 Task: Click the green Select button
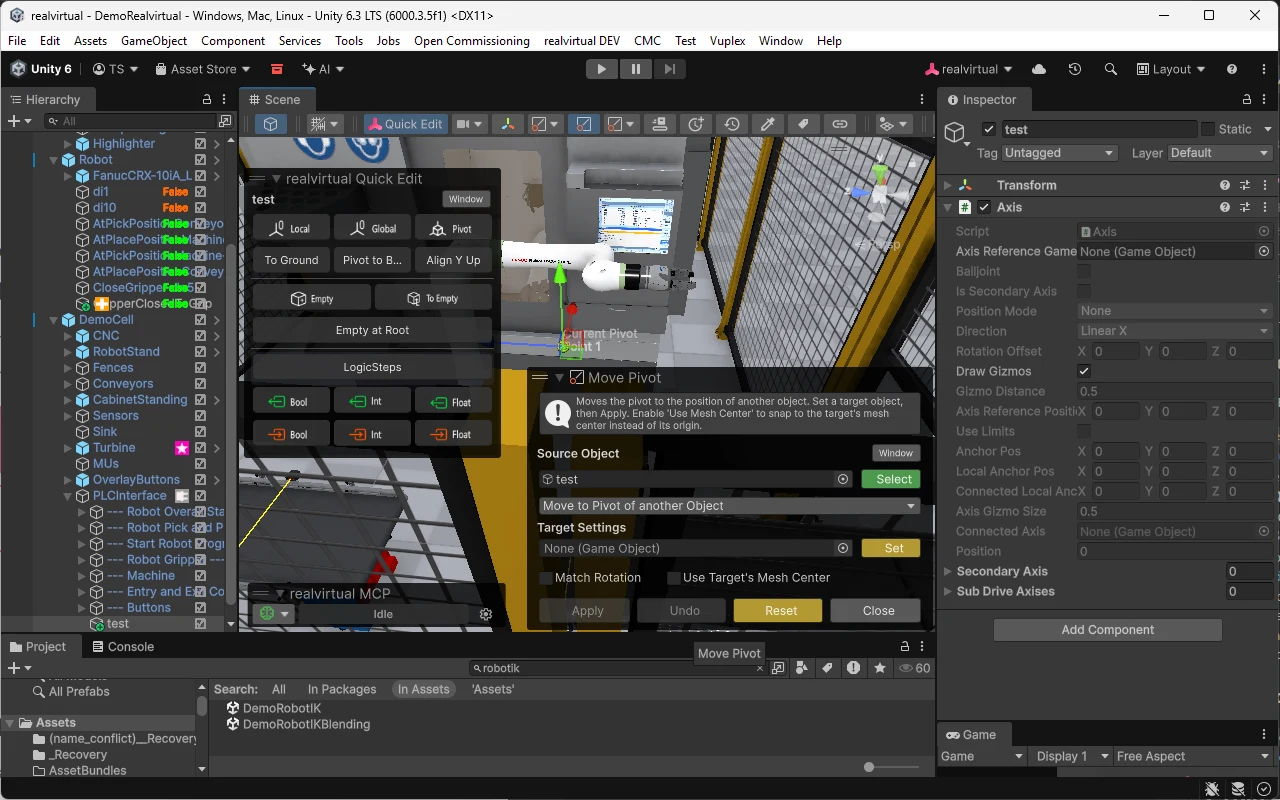tap(890, 479)
